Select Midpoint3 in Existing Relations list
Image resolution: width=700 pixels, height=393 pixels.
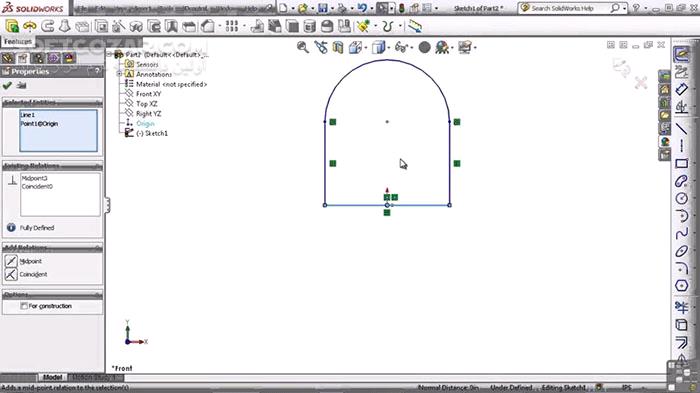tap(35, 178)
